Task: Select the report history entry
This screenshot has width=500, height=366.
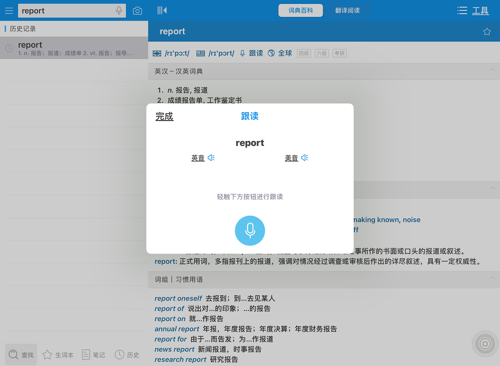Action: click(x=74, y=48)
